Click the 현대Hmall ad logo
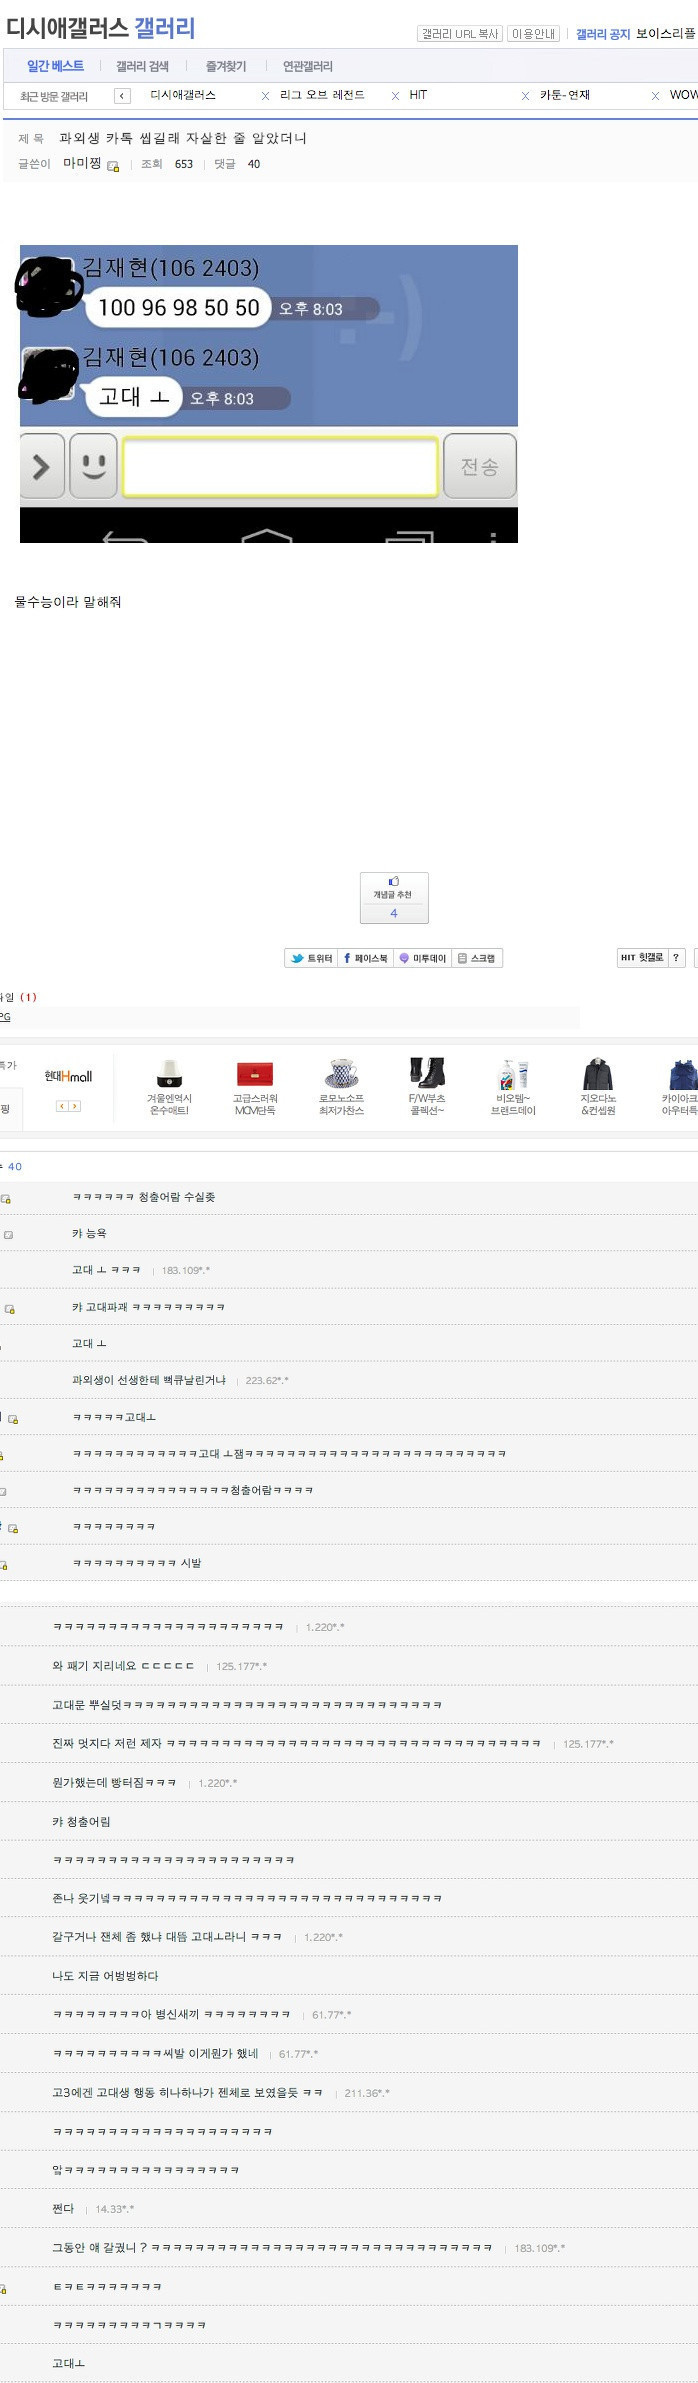Viewport: 698px width, 2383px height. point(68,1076)
